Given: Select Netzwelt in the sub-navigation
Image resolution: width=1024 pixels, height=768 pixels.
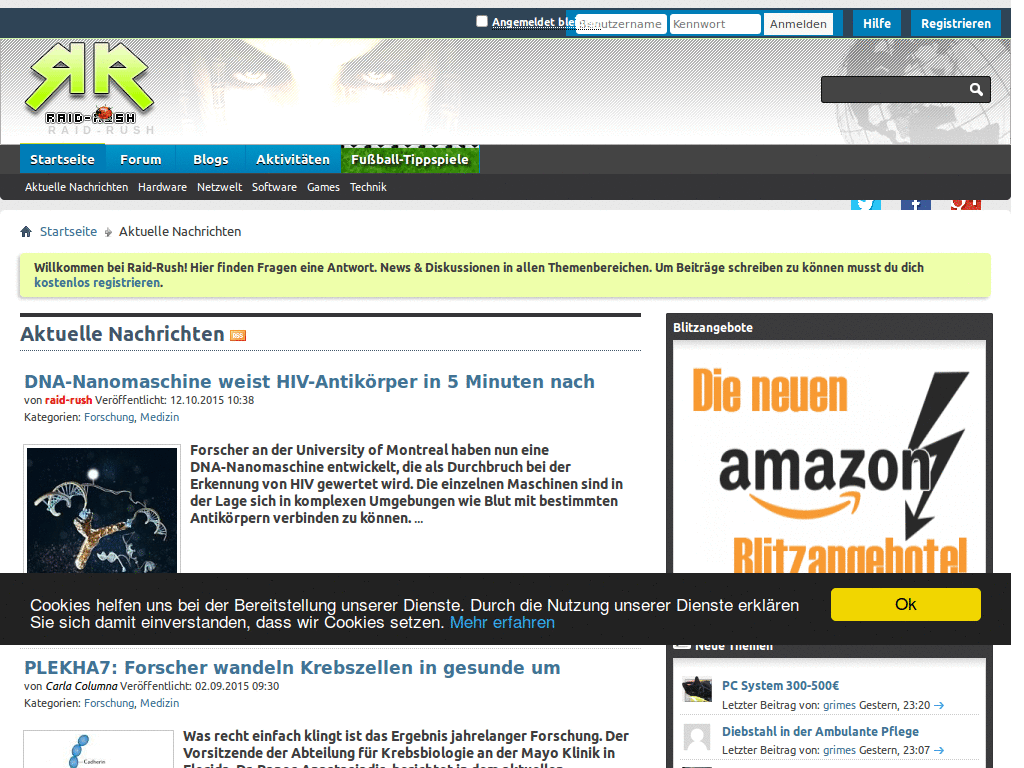Looking at the screenshot, I should 219,187.
